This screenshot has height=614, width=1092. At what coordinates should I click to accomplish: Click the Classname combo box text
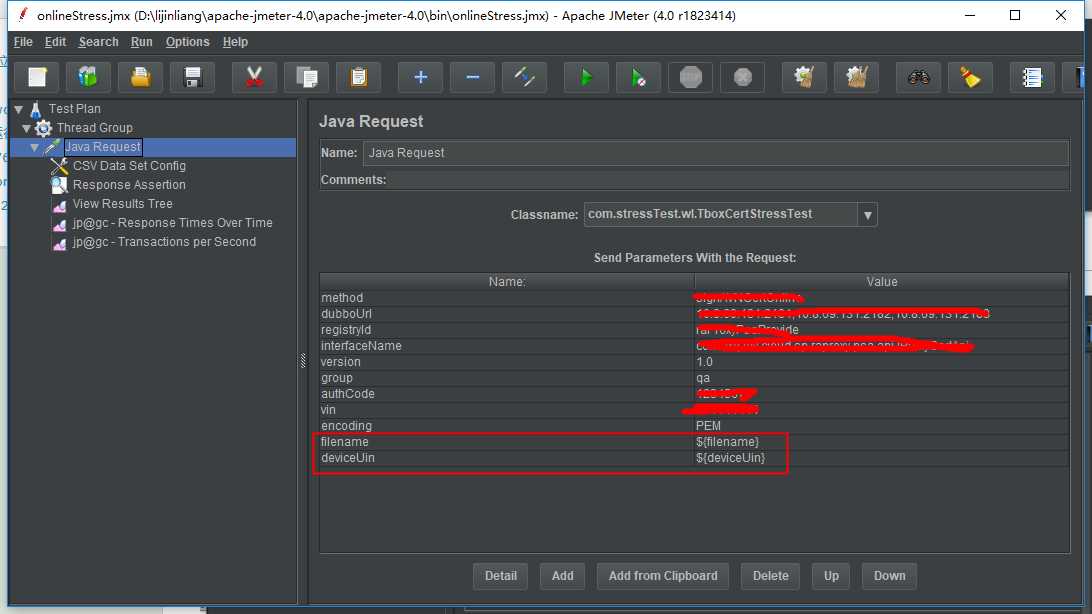coord(720,214)
